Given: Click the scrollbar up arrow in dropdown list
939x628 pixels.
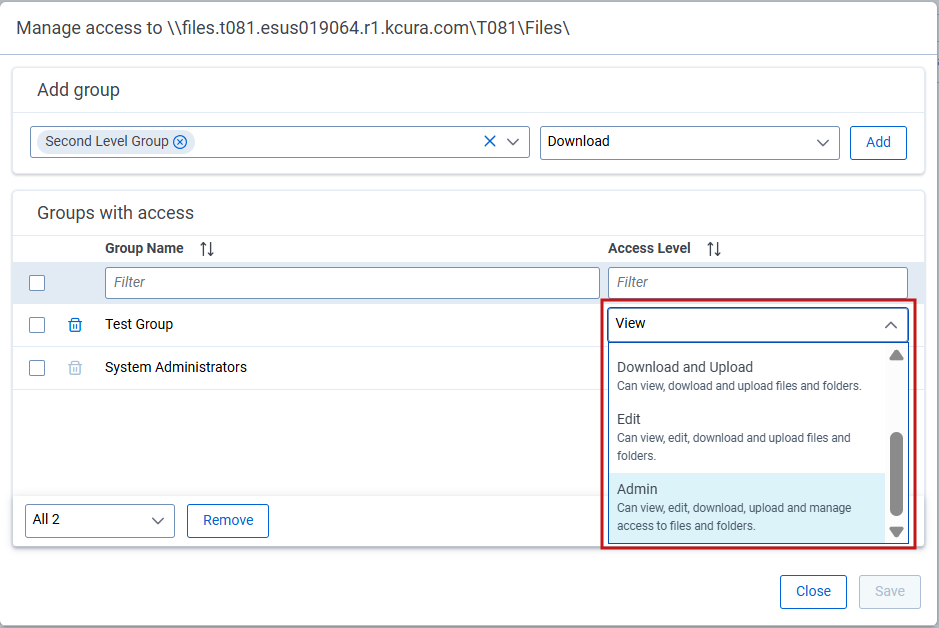Looking at the screenshot, I should [x=895, y=354].
